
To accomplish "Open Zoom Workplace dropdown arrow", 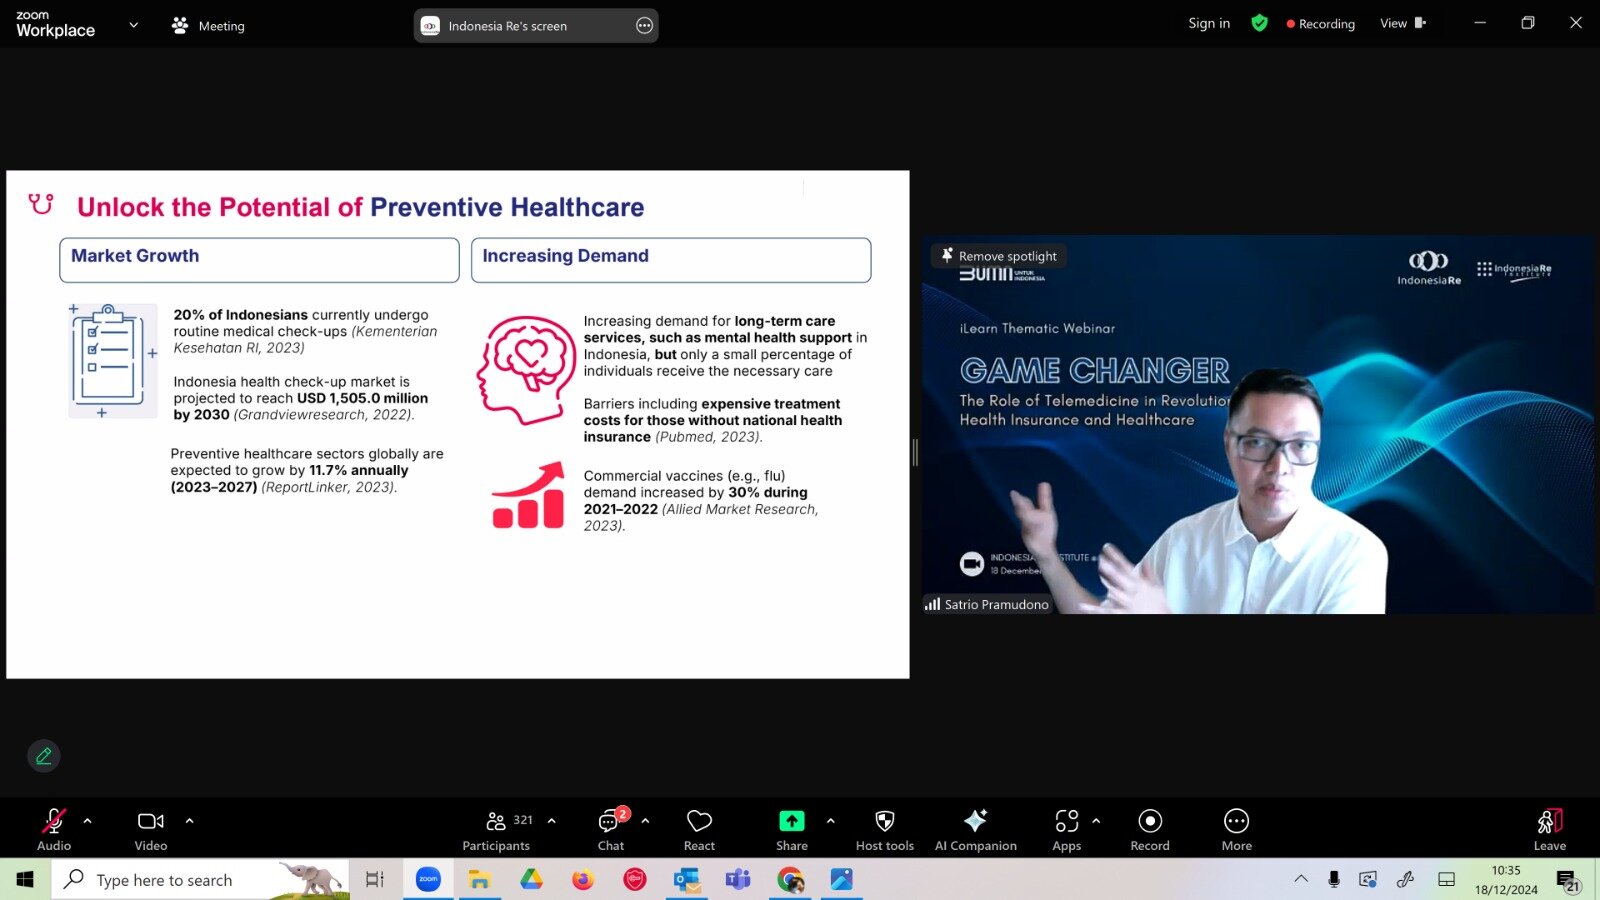I will (134, 25).
